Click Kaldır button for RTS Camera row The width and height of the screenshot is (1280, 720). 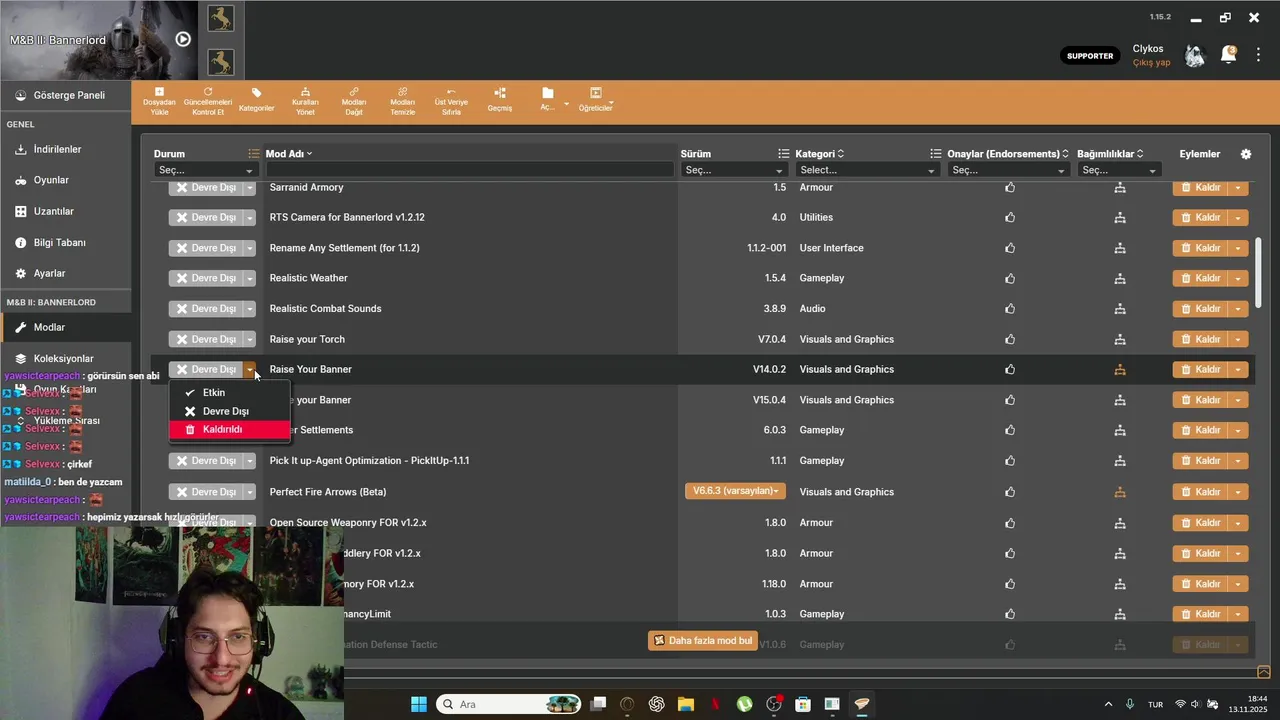click(1201, 217)
